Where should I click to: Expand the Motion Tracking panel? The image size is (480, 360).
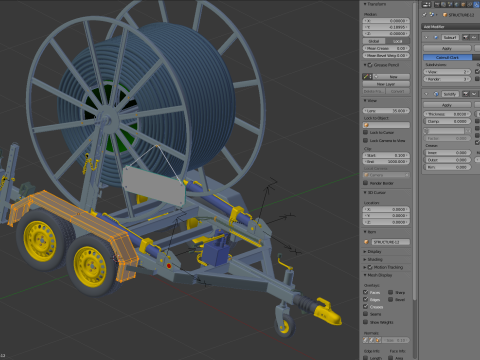coord(365,267)
